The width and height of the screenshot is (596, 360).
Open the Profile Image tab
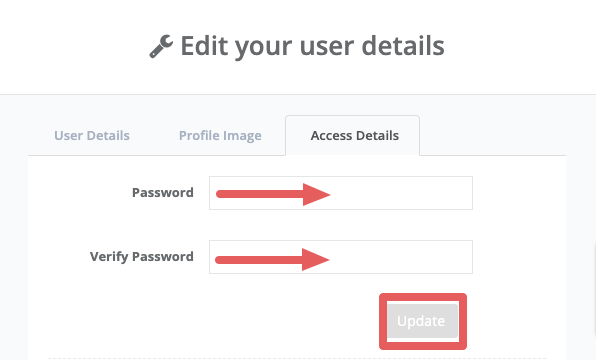tap(220, 136)
